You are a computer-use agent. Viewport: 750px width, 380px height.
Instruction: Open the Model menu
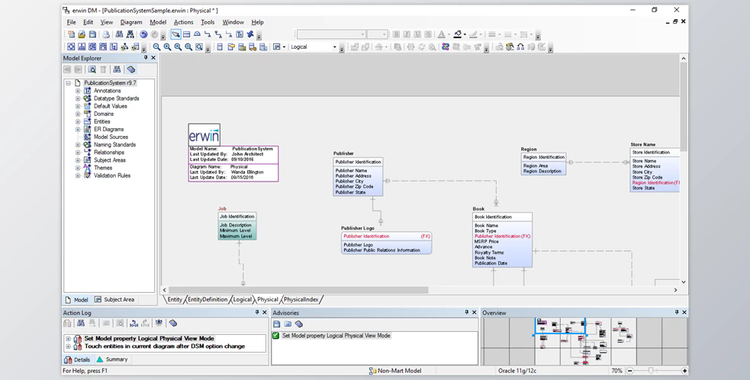(x=158, y=22)
